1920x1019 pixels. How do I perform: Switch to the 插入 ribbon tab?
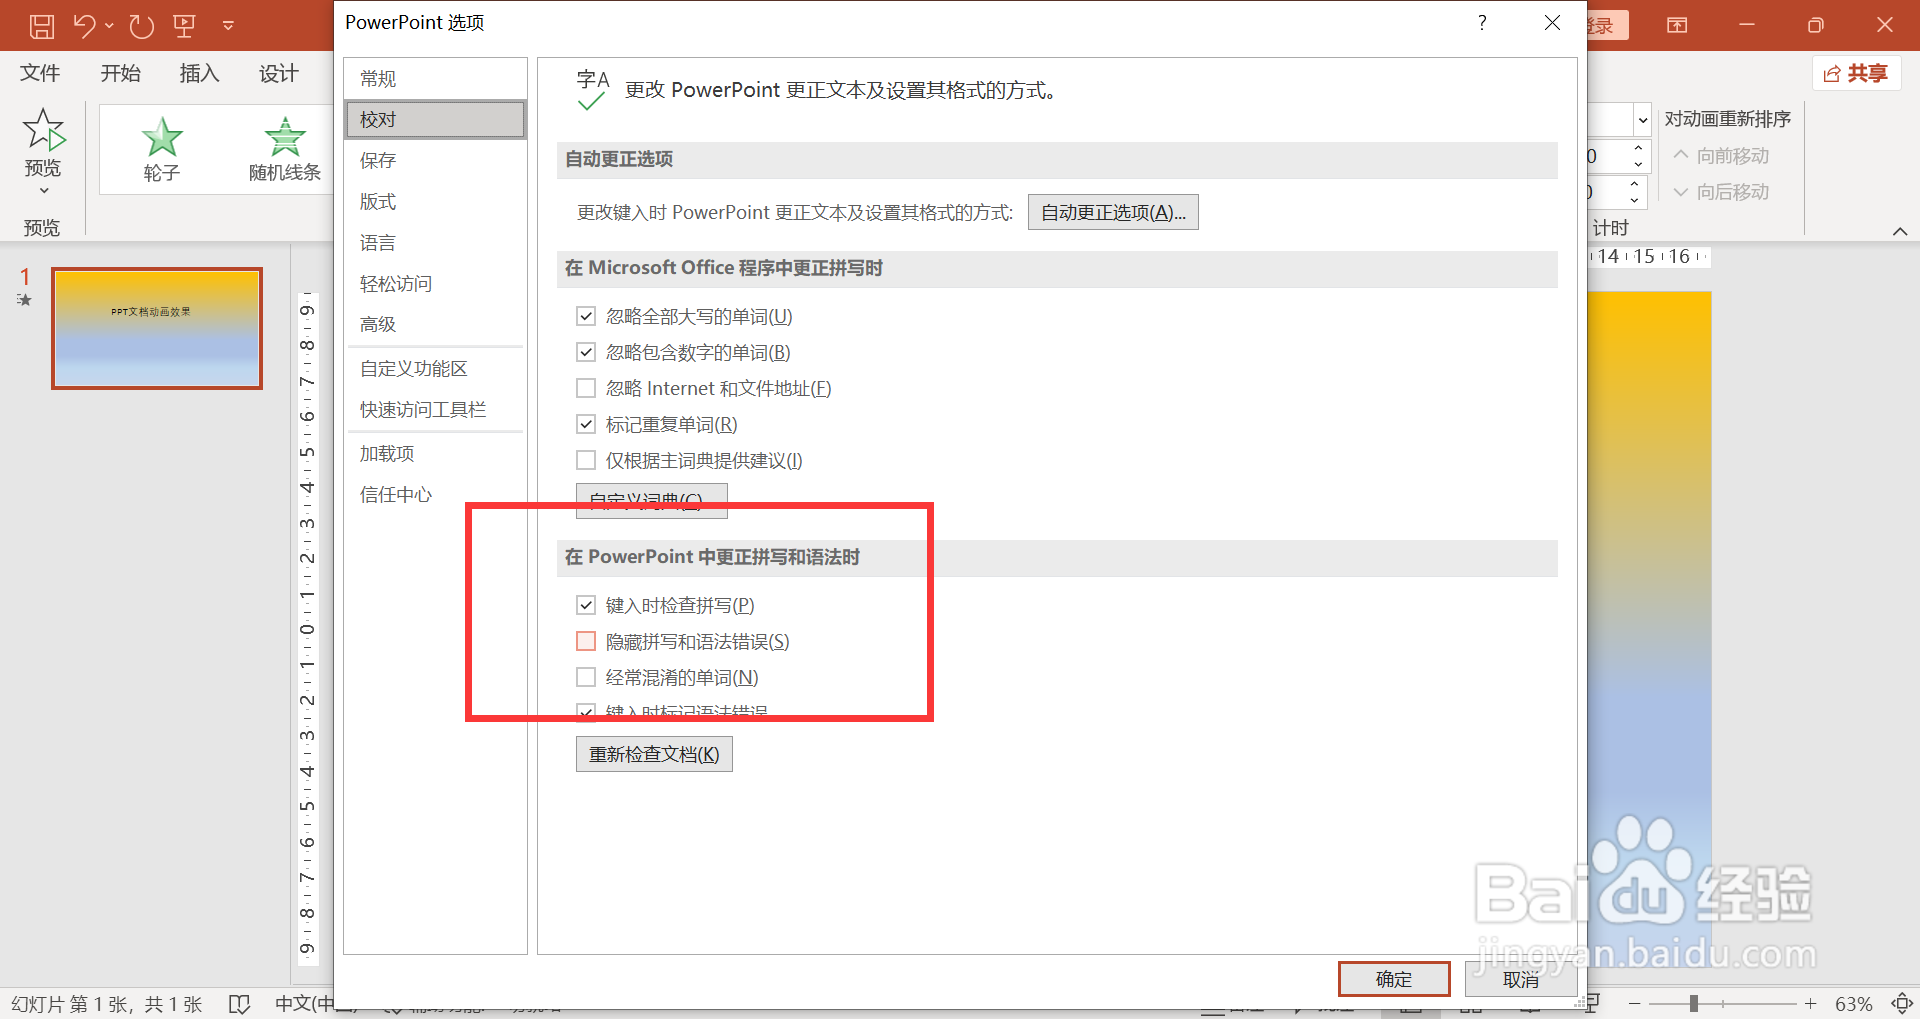pos(199,73)
